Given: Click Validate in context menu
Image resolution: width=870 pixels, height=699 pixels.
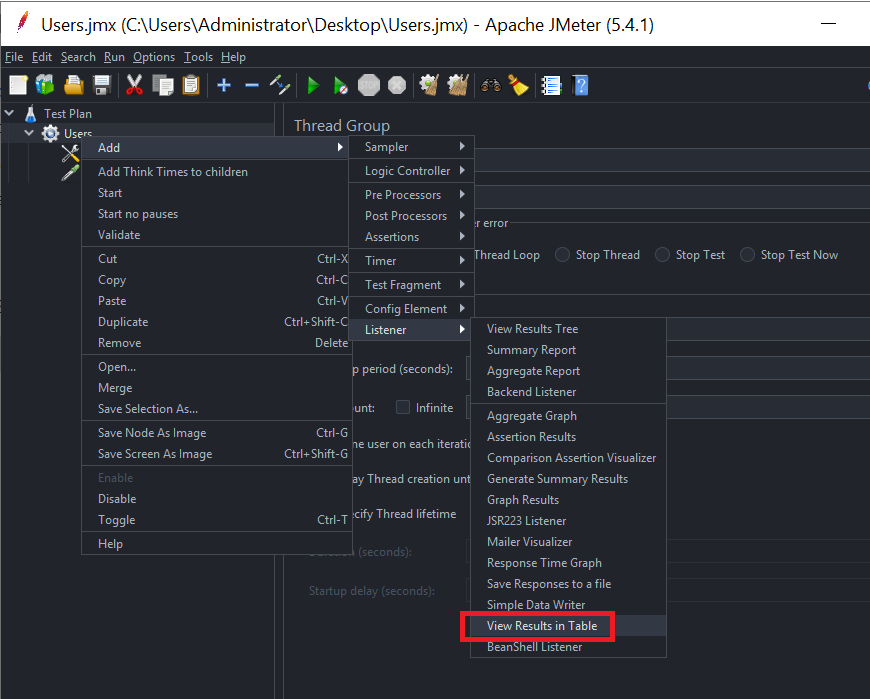Looking at the screenshot, I should pos(217,235).
